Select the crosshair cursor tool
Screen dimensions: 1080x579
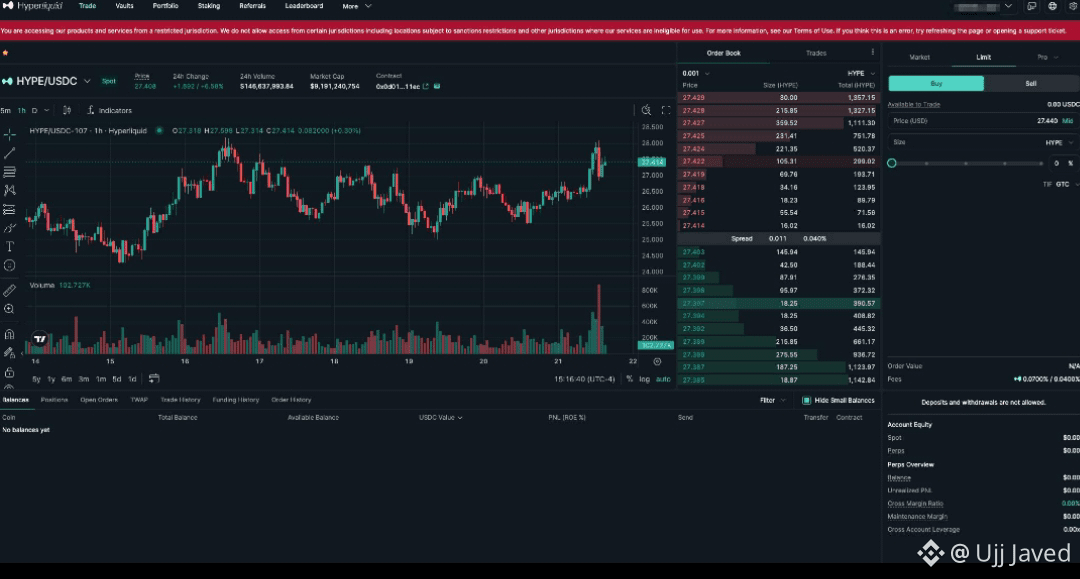[x=10, y=134]
